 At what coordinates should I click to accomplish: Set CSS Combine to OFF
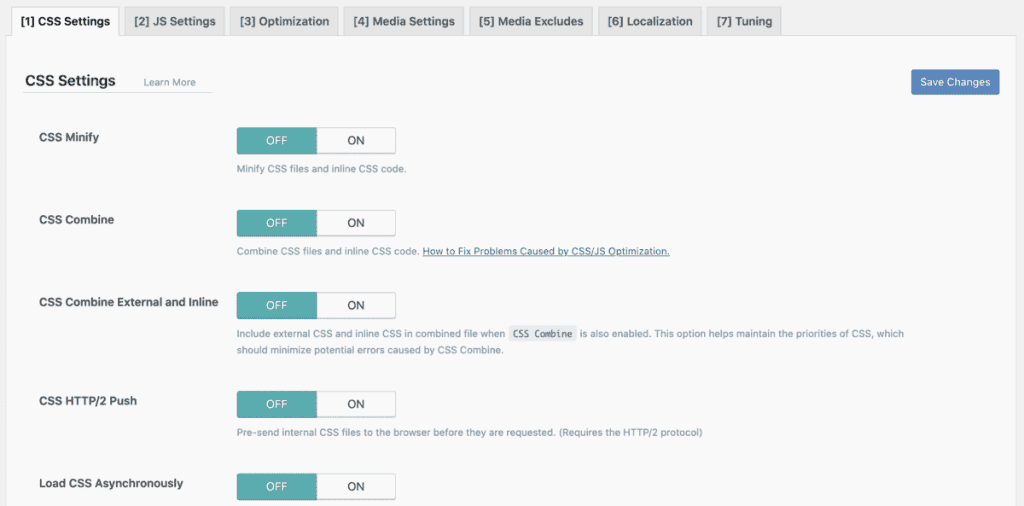pos(276,223)
